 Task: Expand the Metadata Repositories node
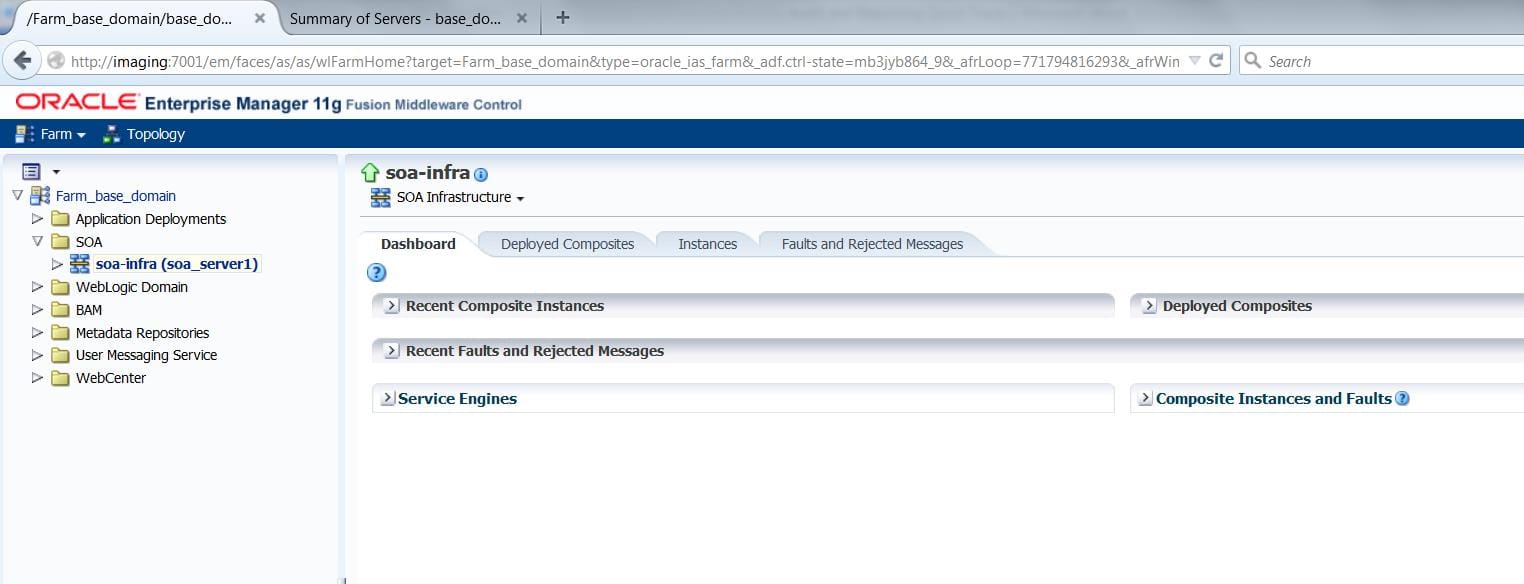(37, 332)
